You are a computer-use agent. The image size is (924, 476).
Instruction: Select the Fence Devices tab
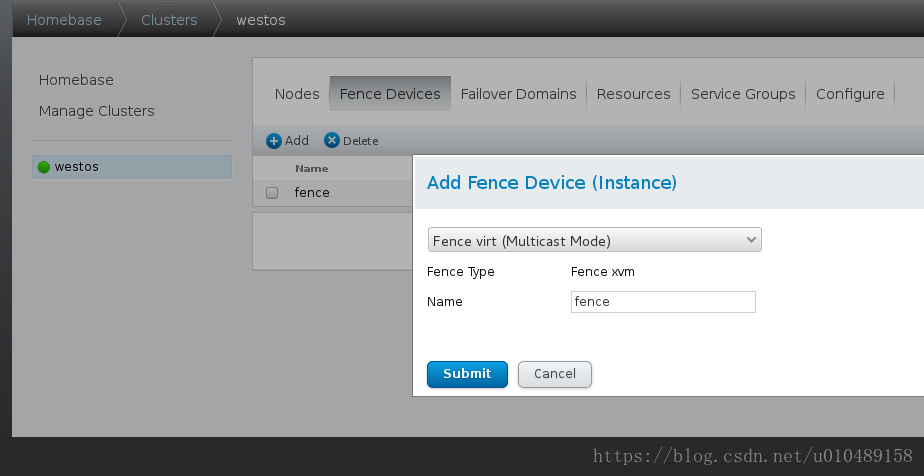390,94
